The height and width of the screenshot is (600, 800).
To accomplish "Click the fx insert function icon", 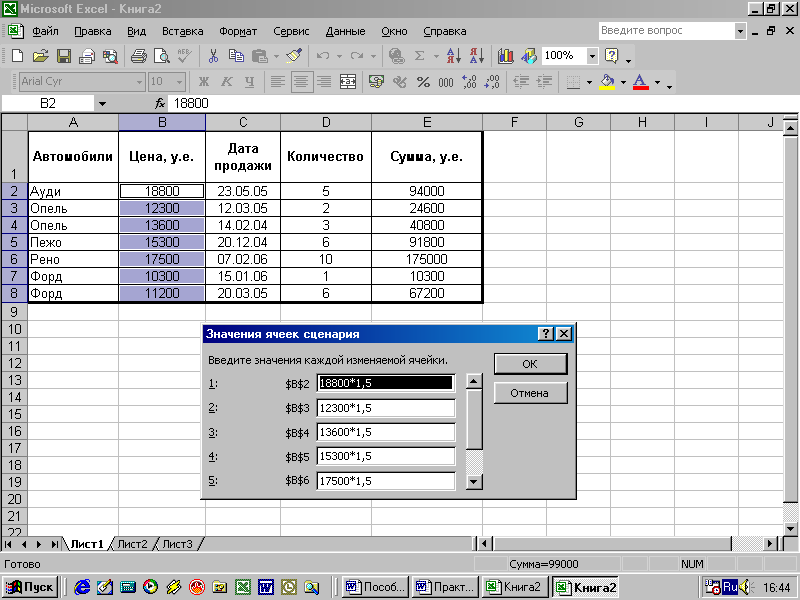I will (160, 104).
